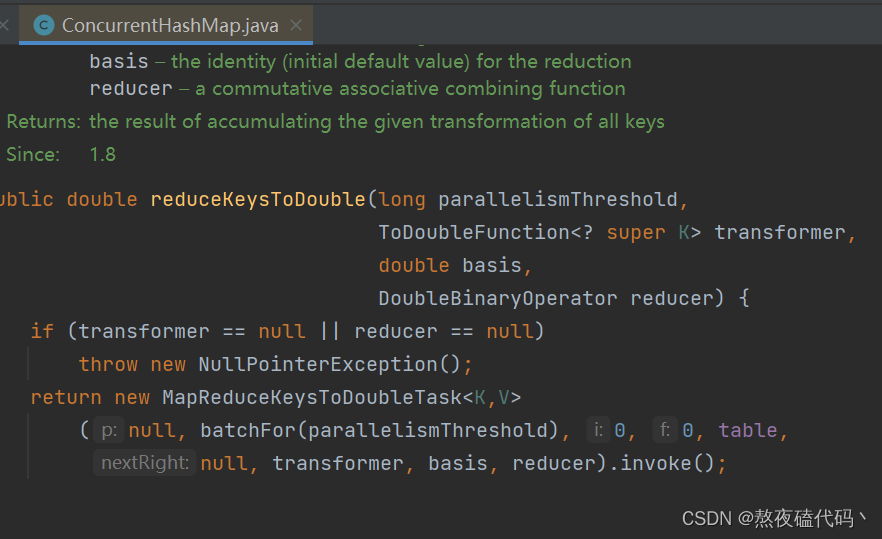Click NullPointerException in the throw statement

tap(318, 364)
